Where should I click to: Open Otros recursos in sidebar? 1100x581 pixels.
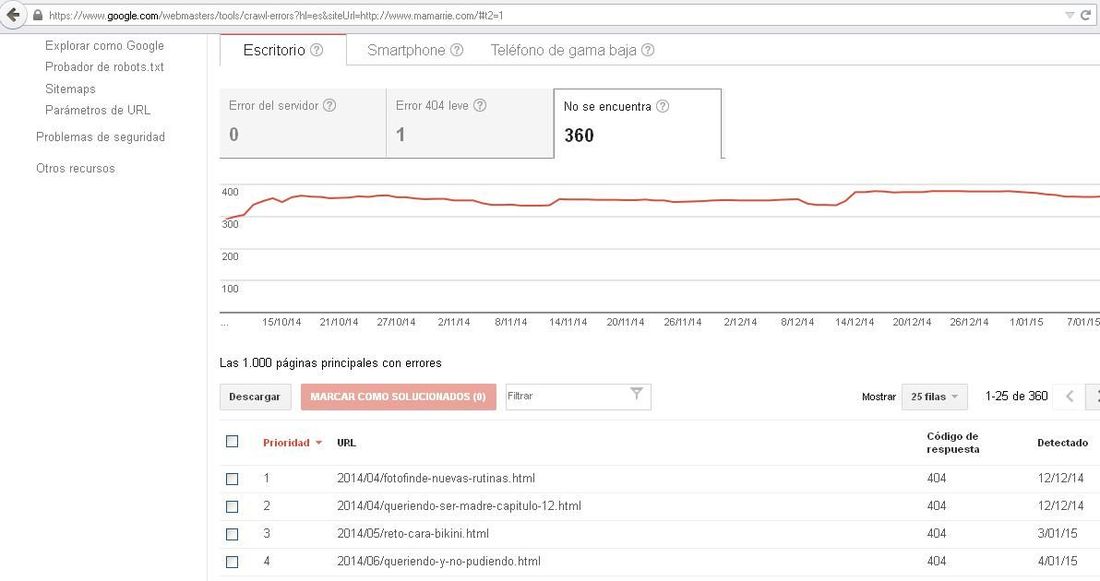coord(76,168)
